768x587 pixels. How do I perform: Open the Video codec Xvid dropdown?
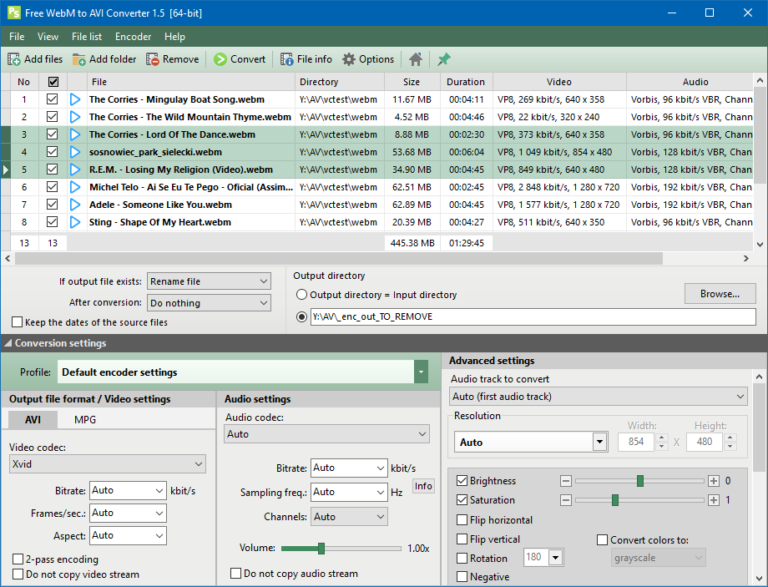[107, 464]
